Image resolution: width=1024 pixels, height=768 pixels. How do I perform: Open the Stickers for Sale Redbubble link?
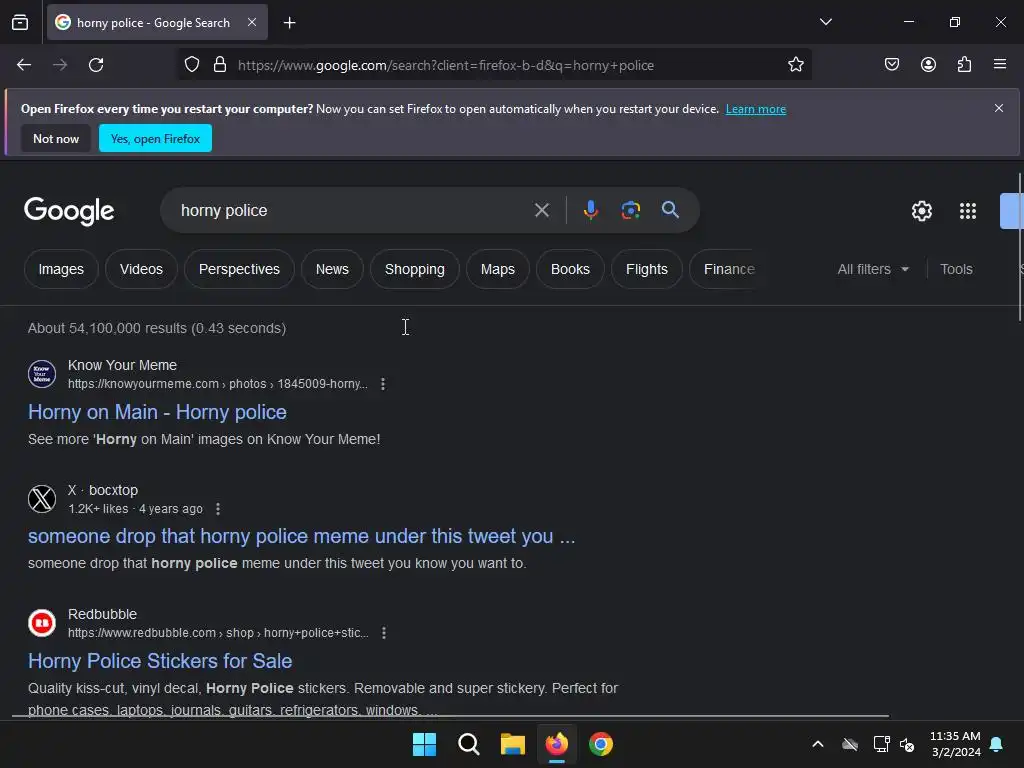160,661
